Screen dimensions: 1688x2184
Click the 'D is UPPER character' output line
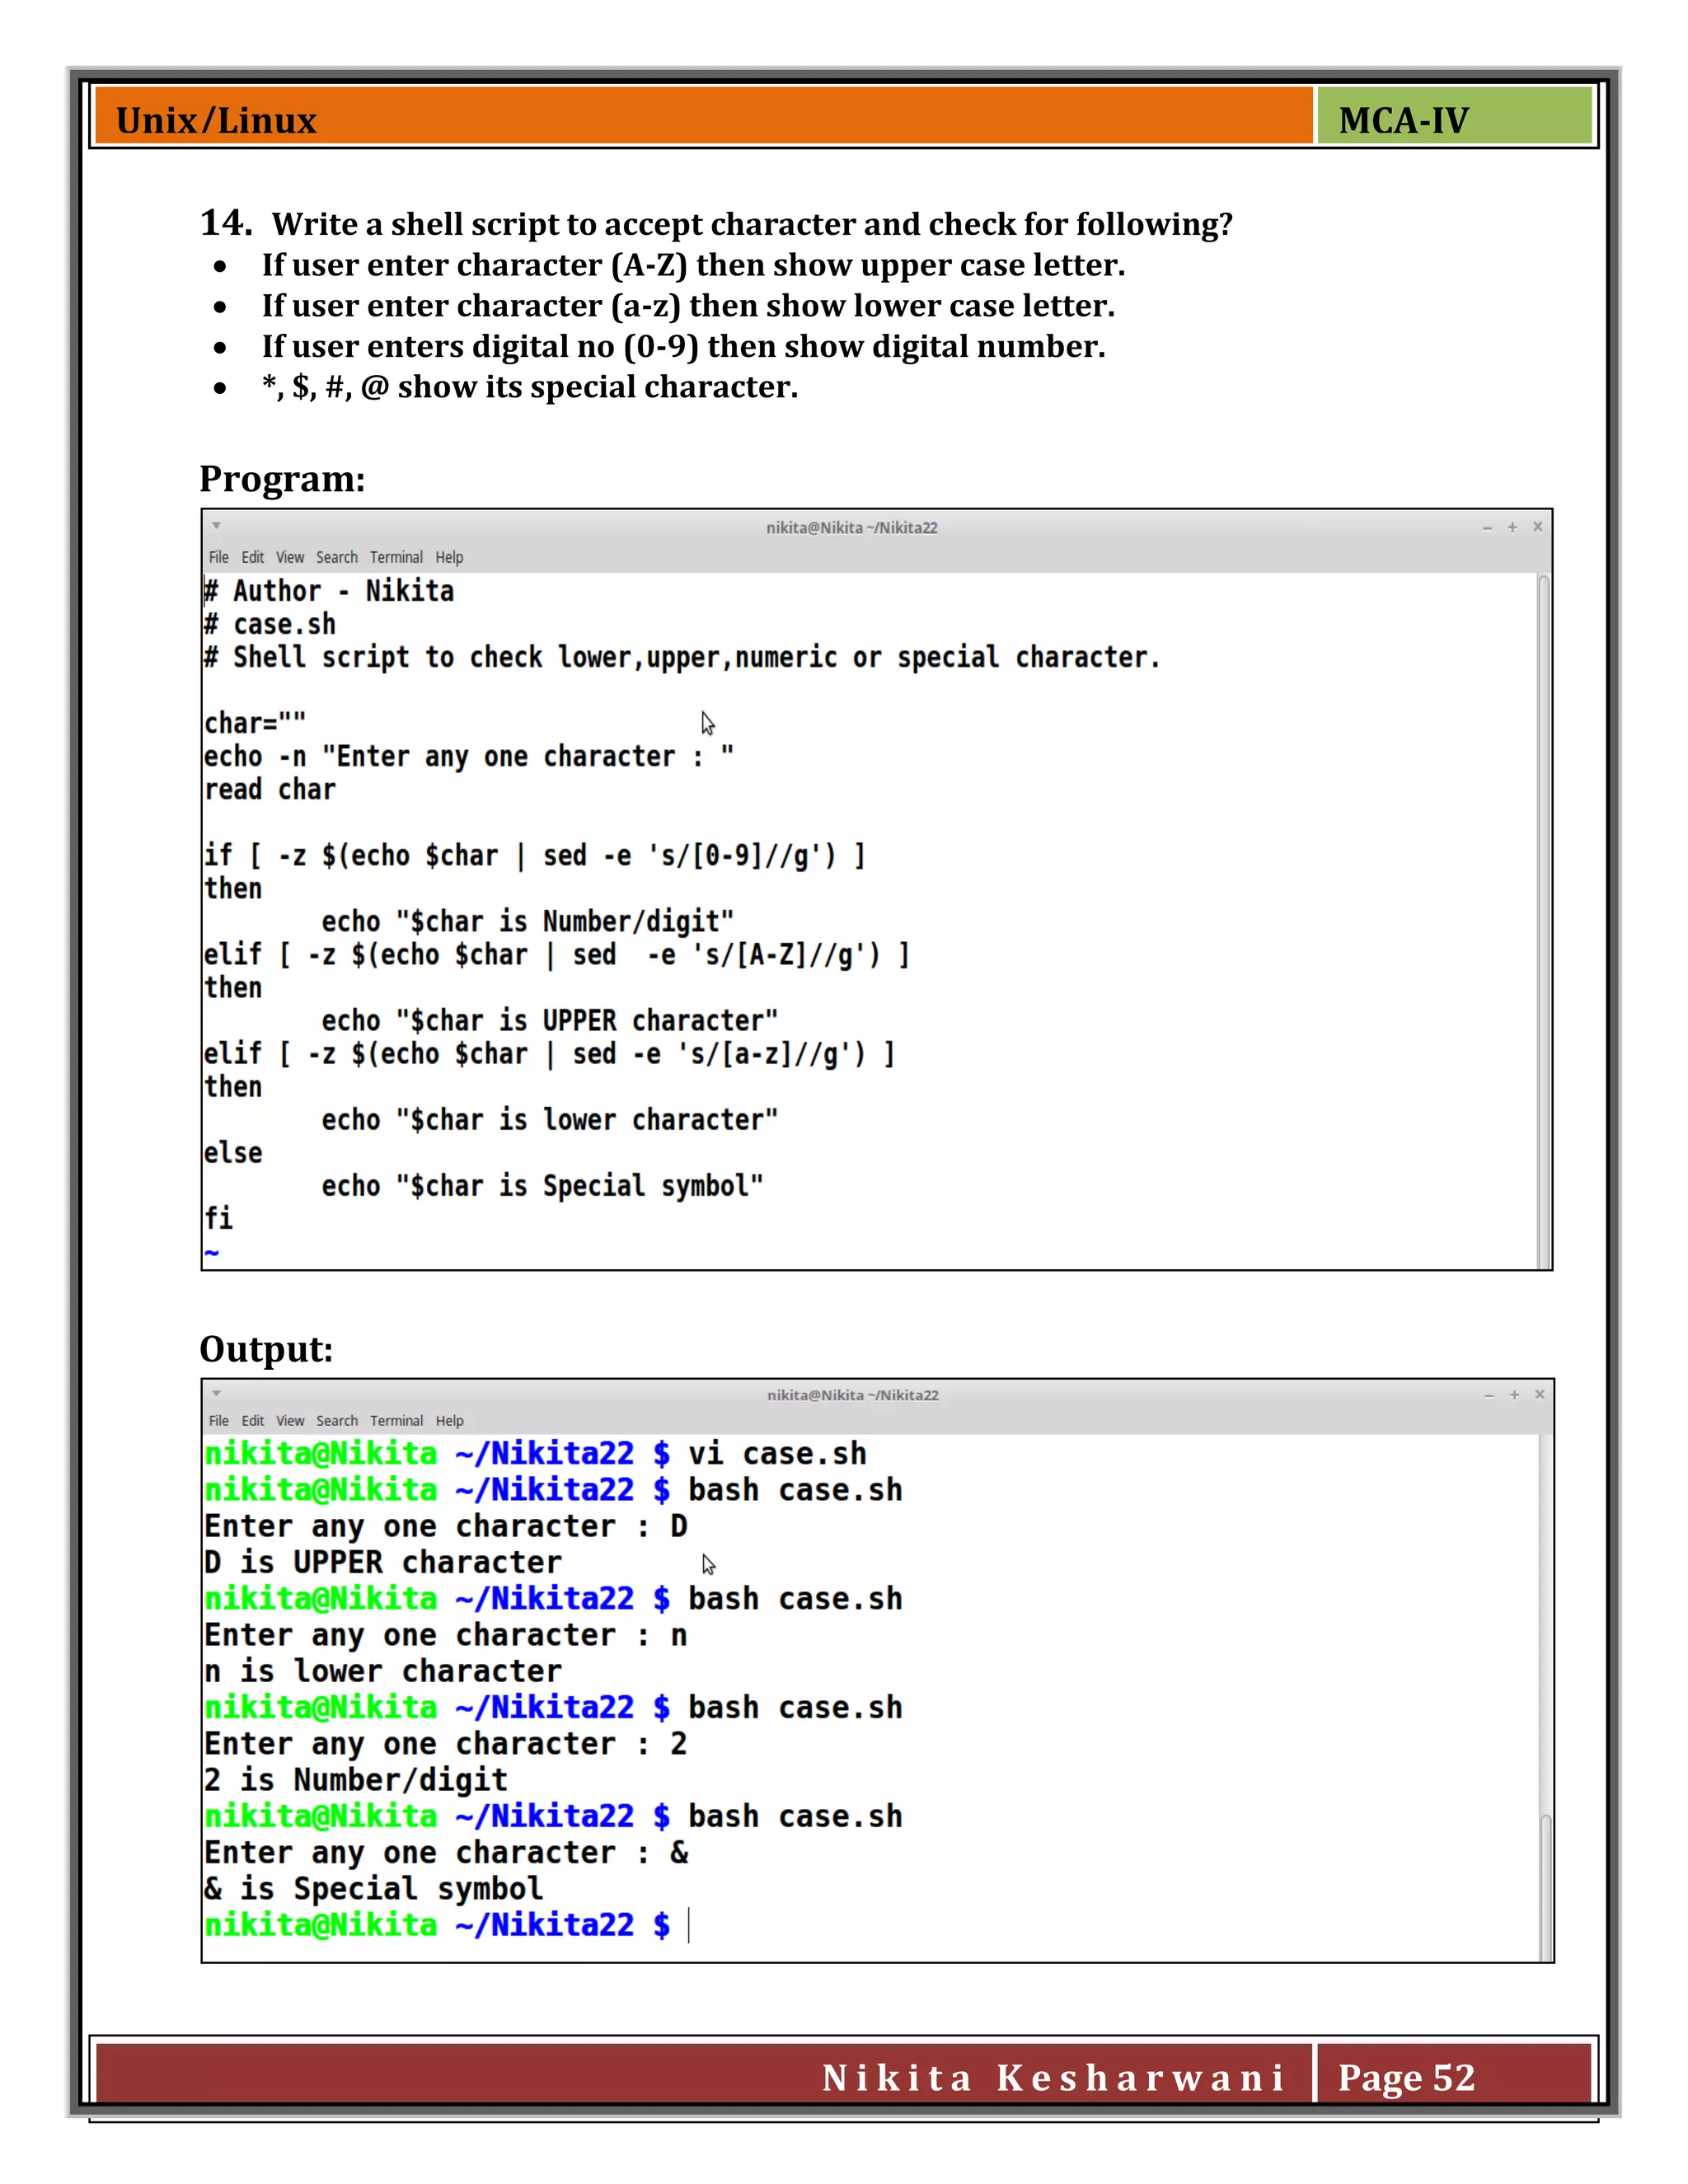[383, 1562]
